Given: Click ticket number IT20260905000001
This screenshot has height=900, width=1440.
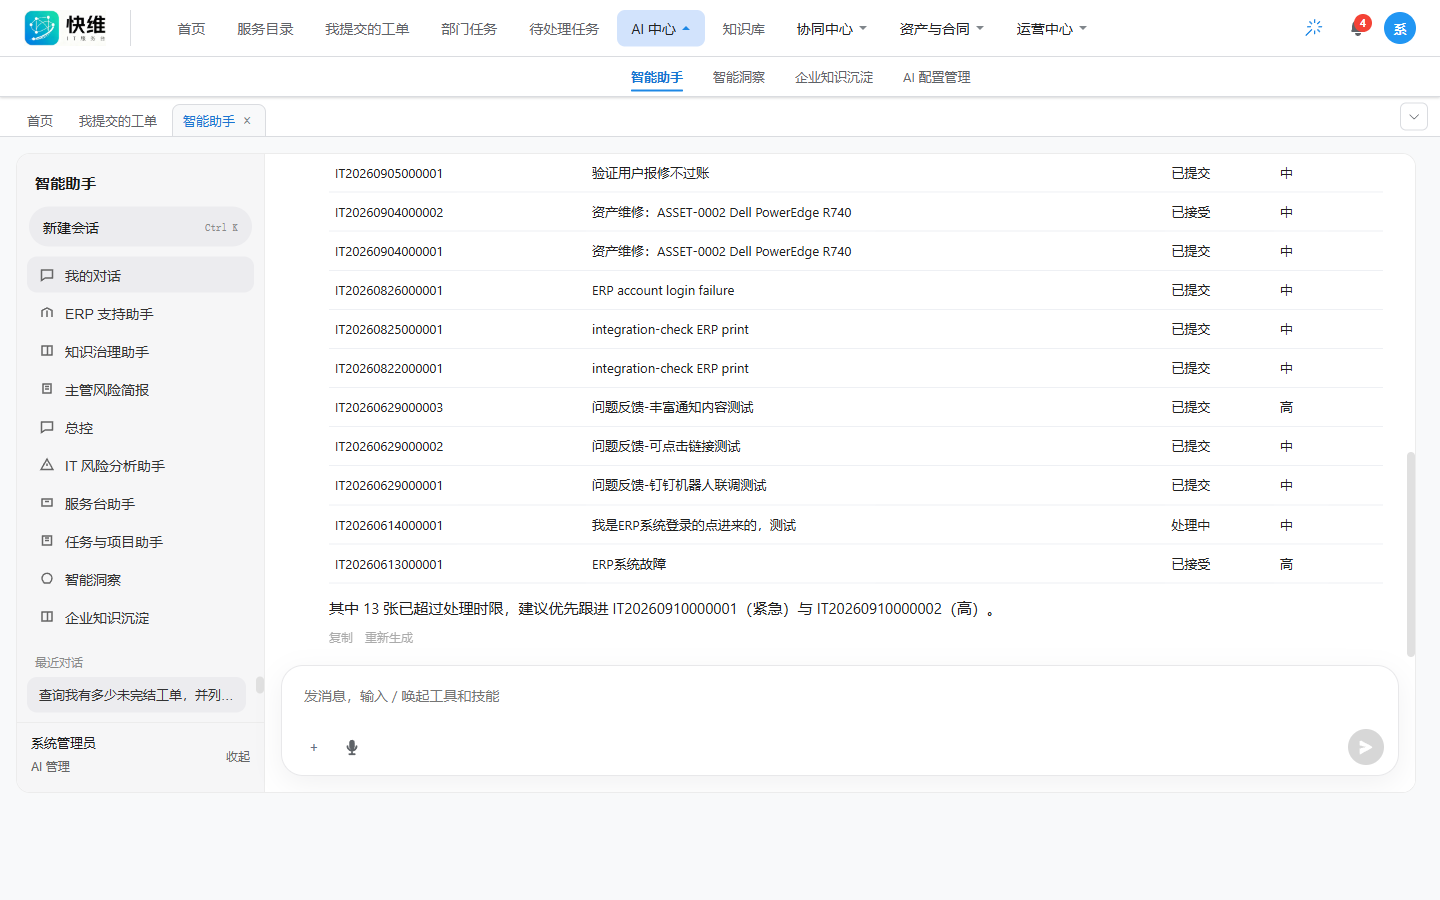Looking at the screenshot, I should (x=389, y=174).
